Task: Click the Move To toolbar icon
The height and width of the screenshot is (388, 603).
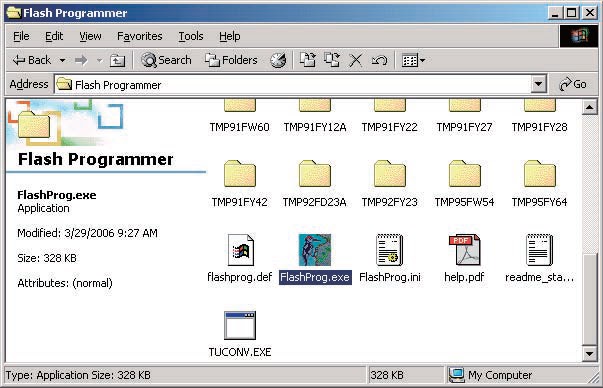Action: (x=308, y=60)
